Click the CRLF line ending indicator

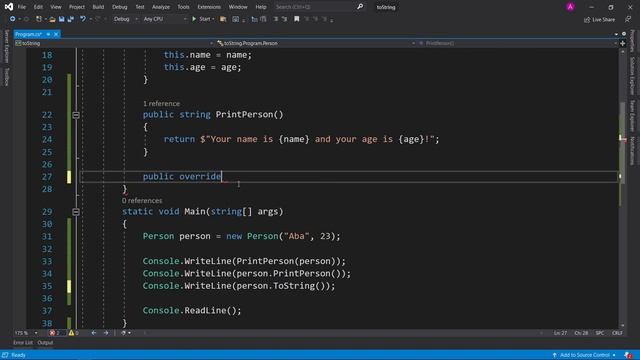point(617,333)
